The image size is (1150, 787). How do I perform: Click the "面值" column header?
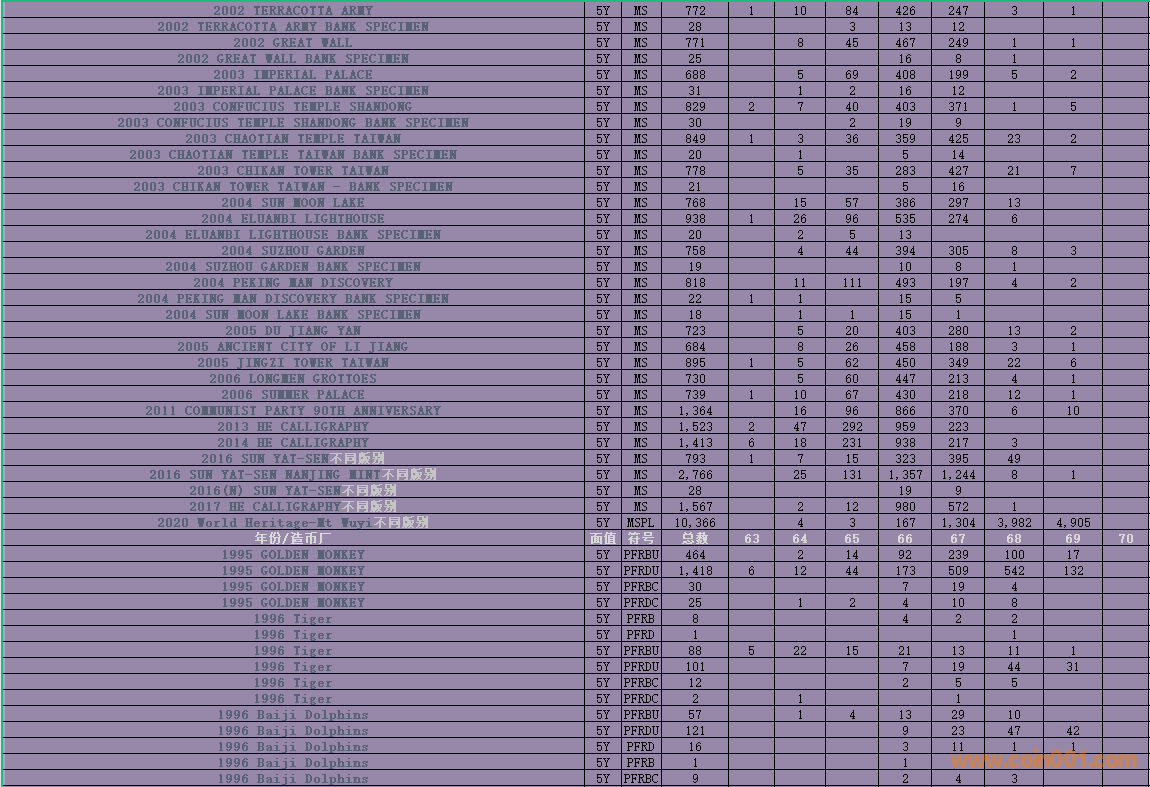point(603,538)
